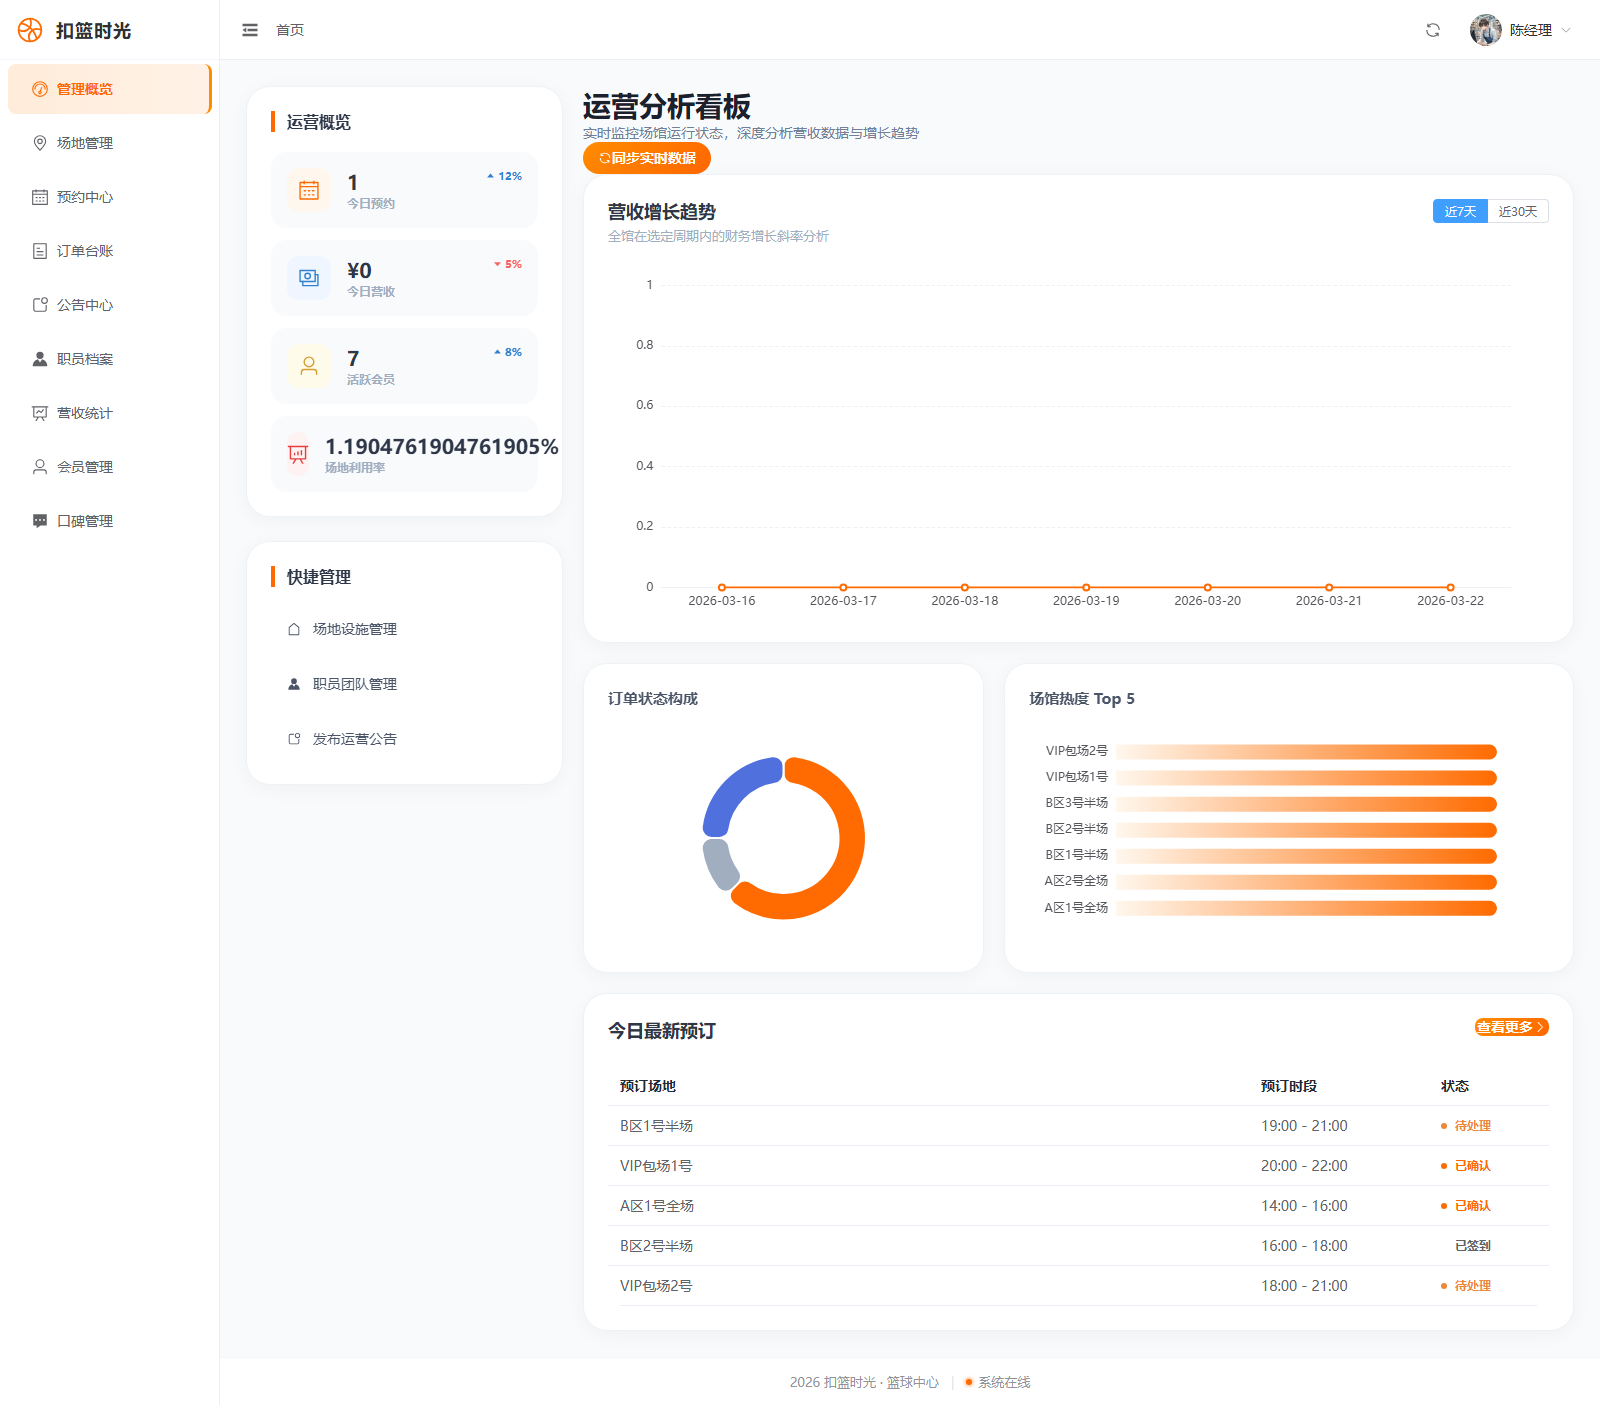
Task: Click the 订单台账 document icon
Action: [40, 251]
